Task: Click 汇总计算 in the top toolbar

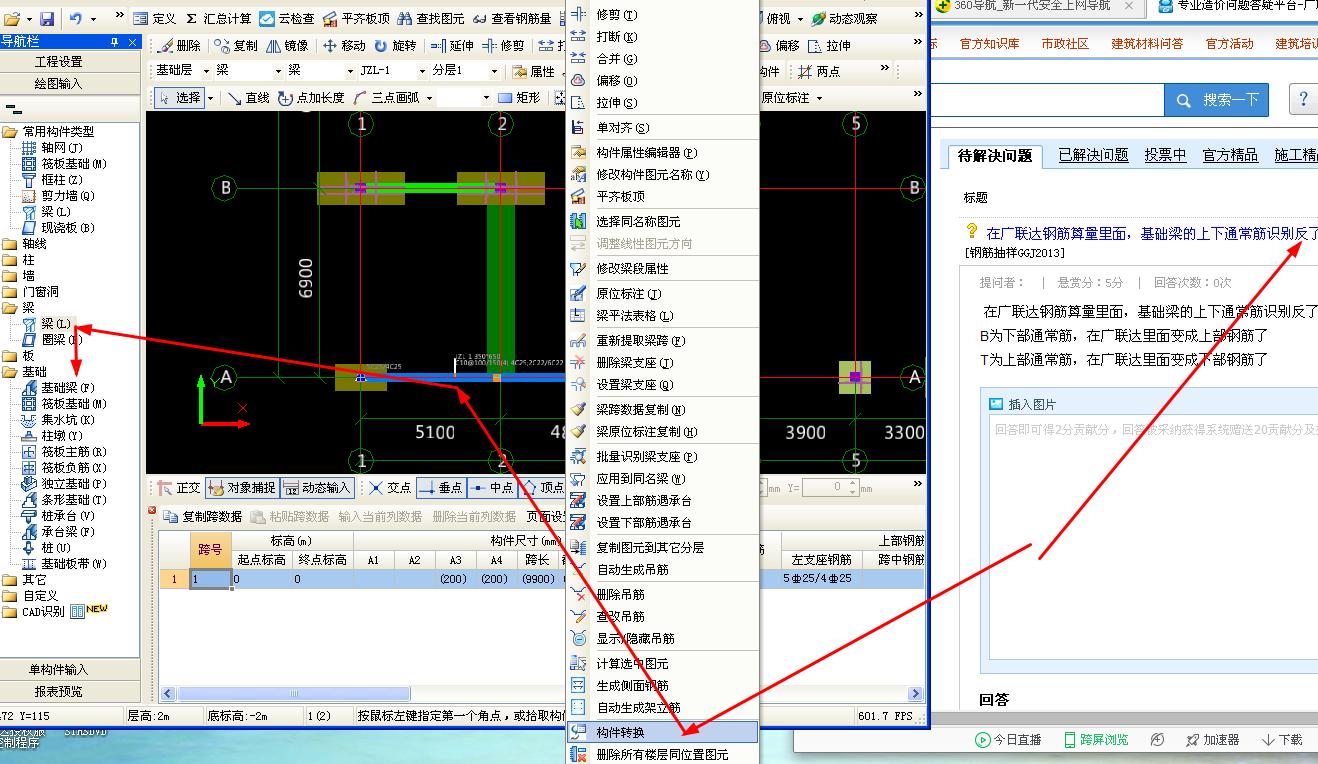Action: tap(217, 19)
